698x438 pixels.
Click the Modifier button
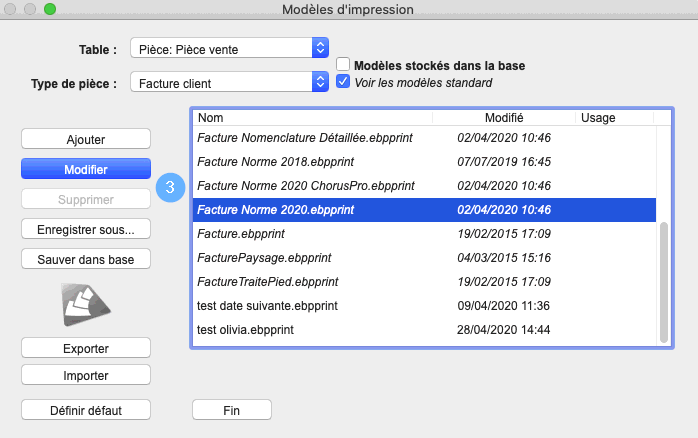click(86, 169)
